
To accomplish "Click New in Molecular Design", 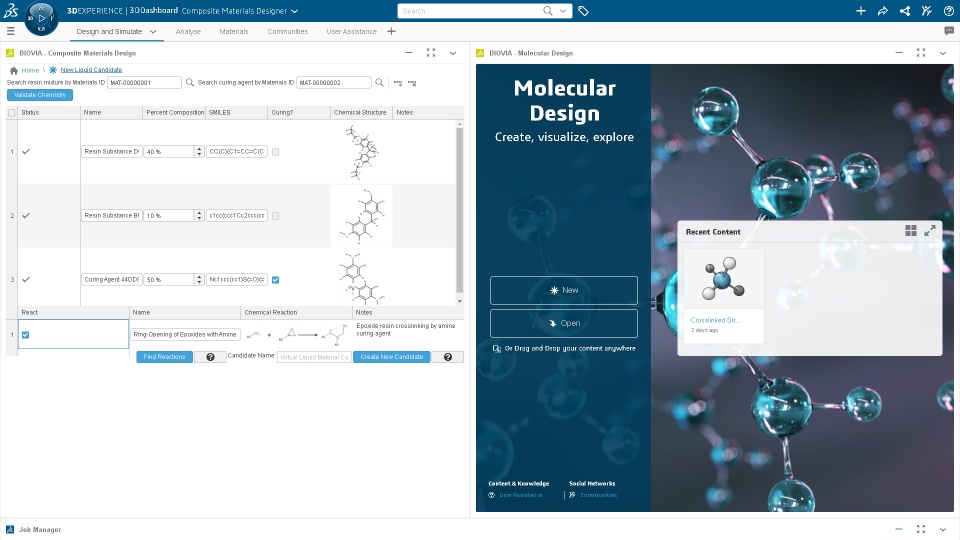I will tap(564, 290).
